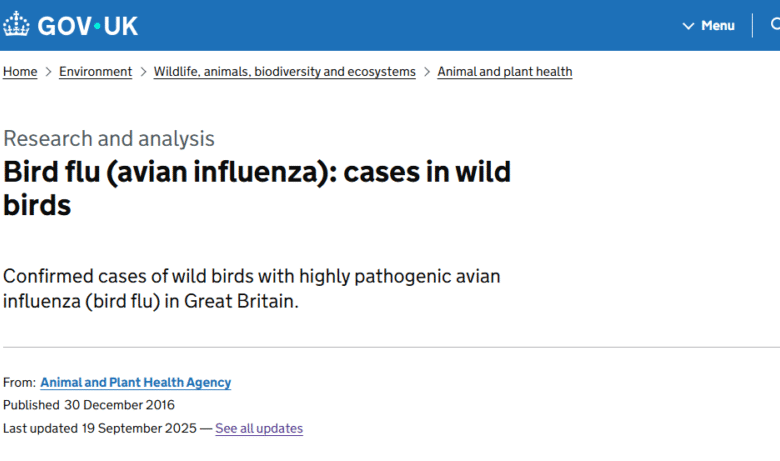The image size is (780, 461).
Task: Click the chevron separator after Environment breadcrumb
Action: click(143, 72)
